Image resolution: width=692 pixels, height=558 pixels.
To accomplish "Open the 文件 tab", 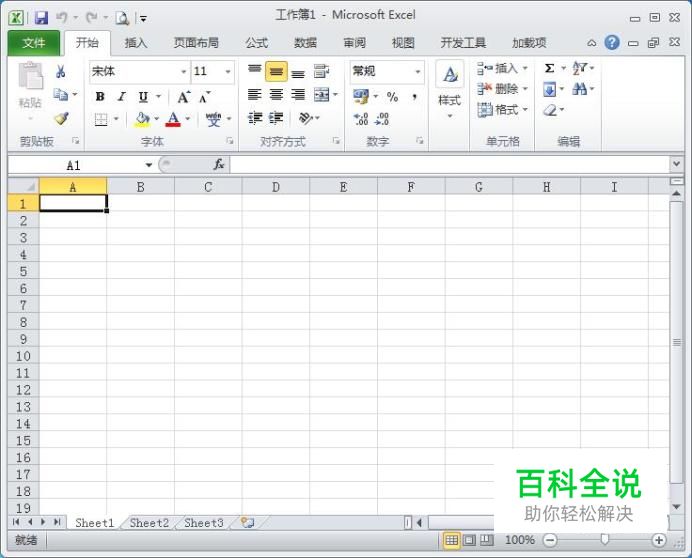I will coord(34,43).
